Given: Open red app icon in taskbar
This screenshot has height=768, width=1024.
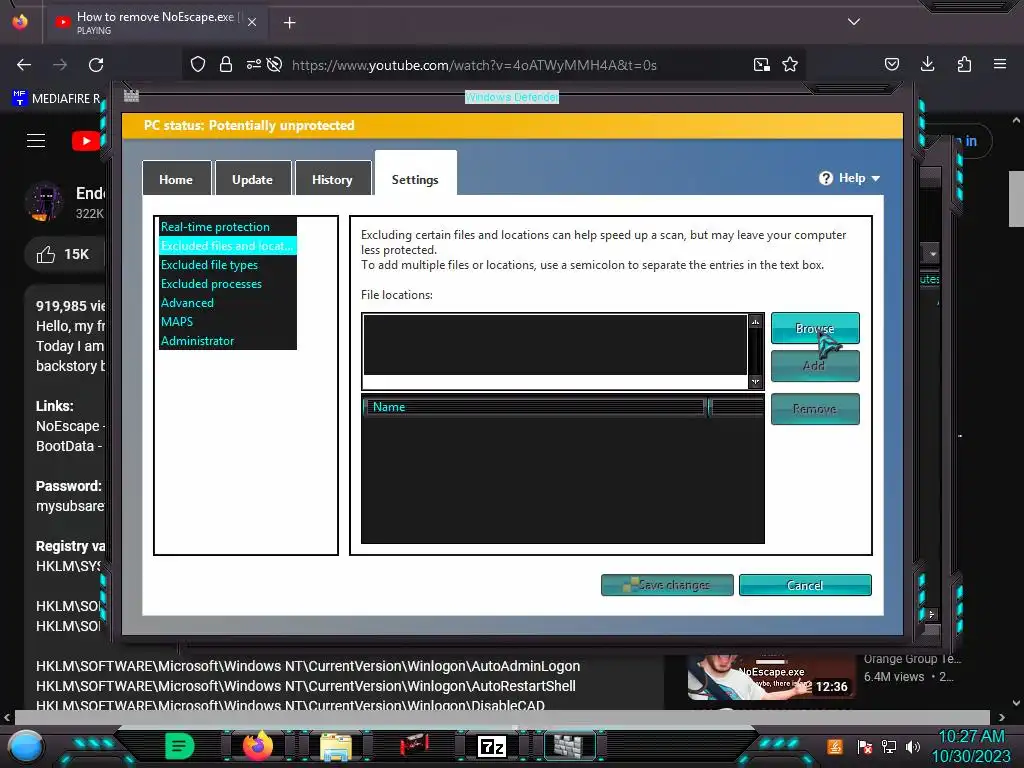Looking at the screenshot, I should (x=414, y=744).
